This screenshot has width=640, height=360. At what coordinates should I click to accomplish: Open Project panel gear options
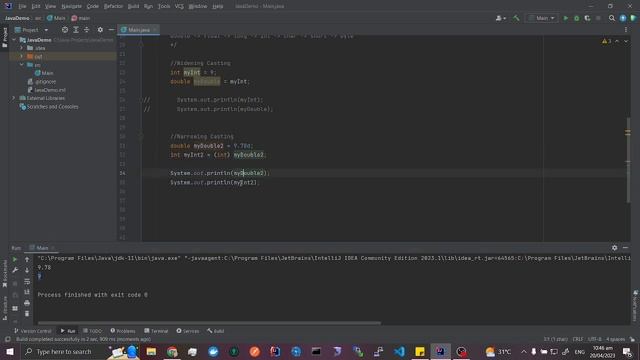click(100, 30)
